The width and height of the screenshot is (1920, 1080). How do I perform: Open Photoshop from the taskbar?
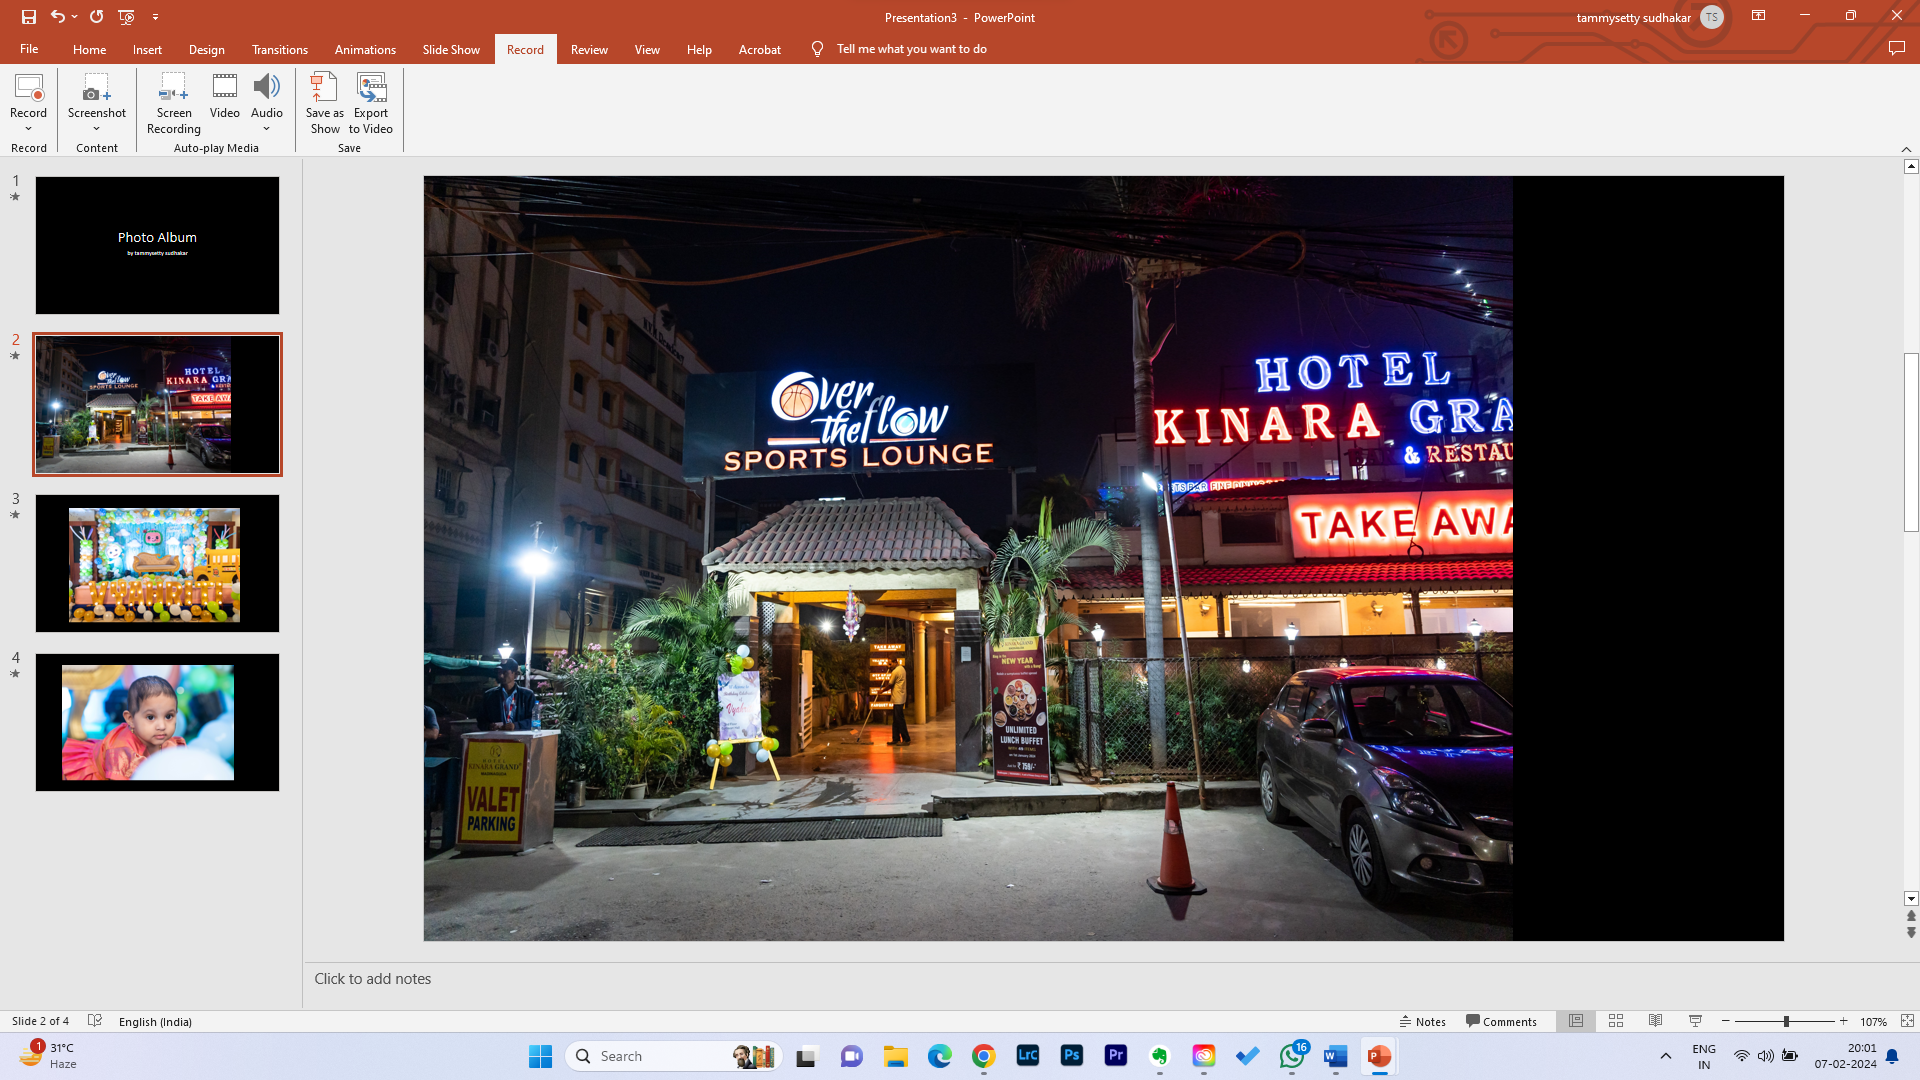1072,1056
